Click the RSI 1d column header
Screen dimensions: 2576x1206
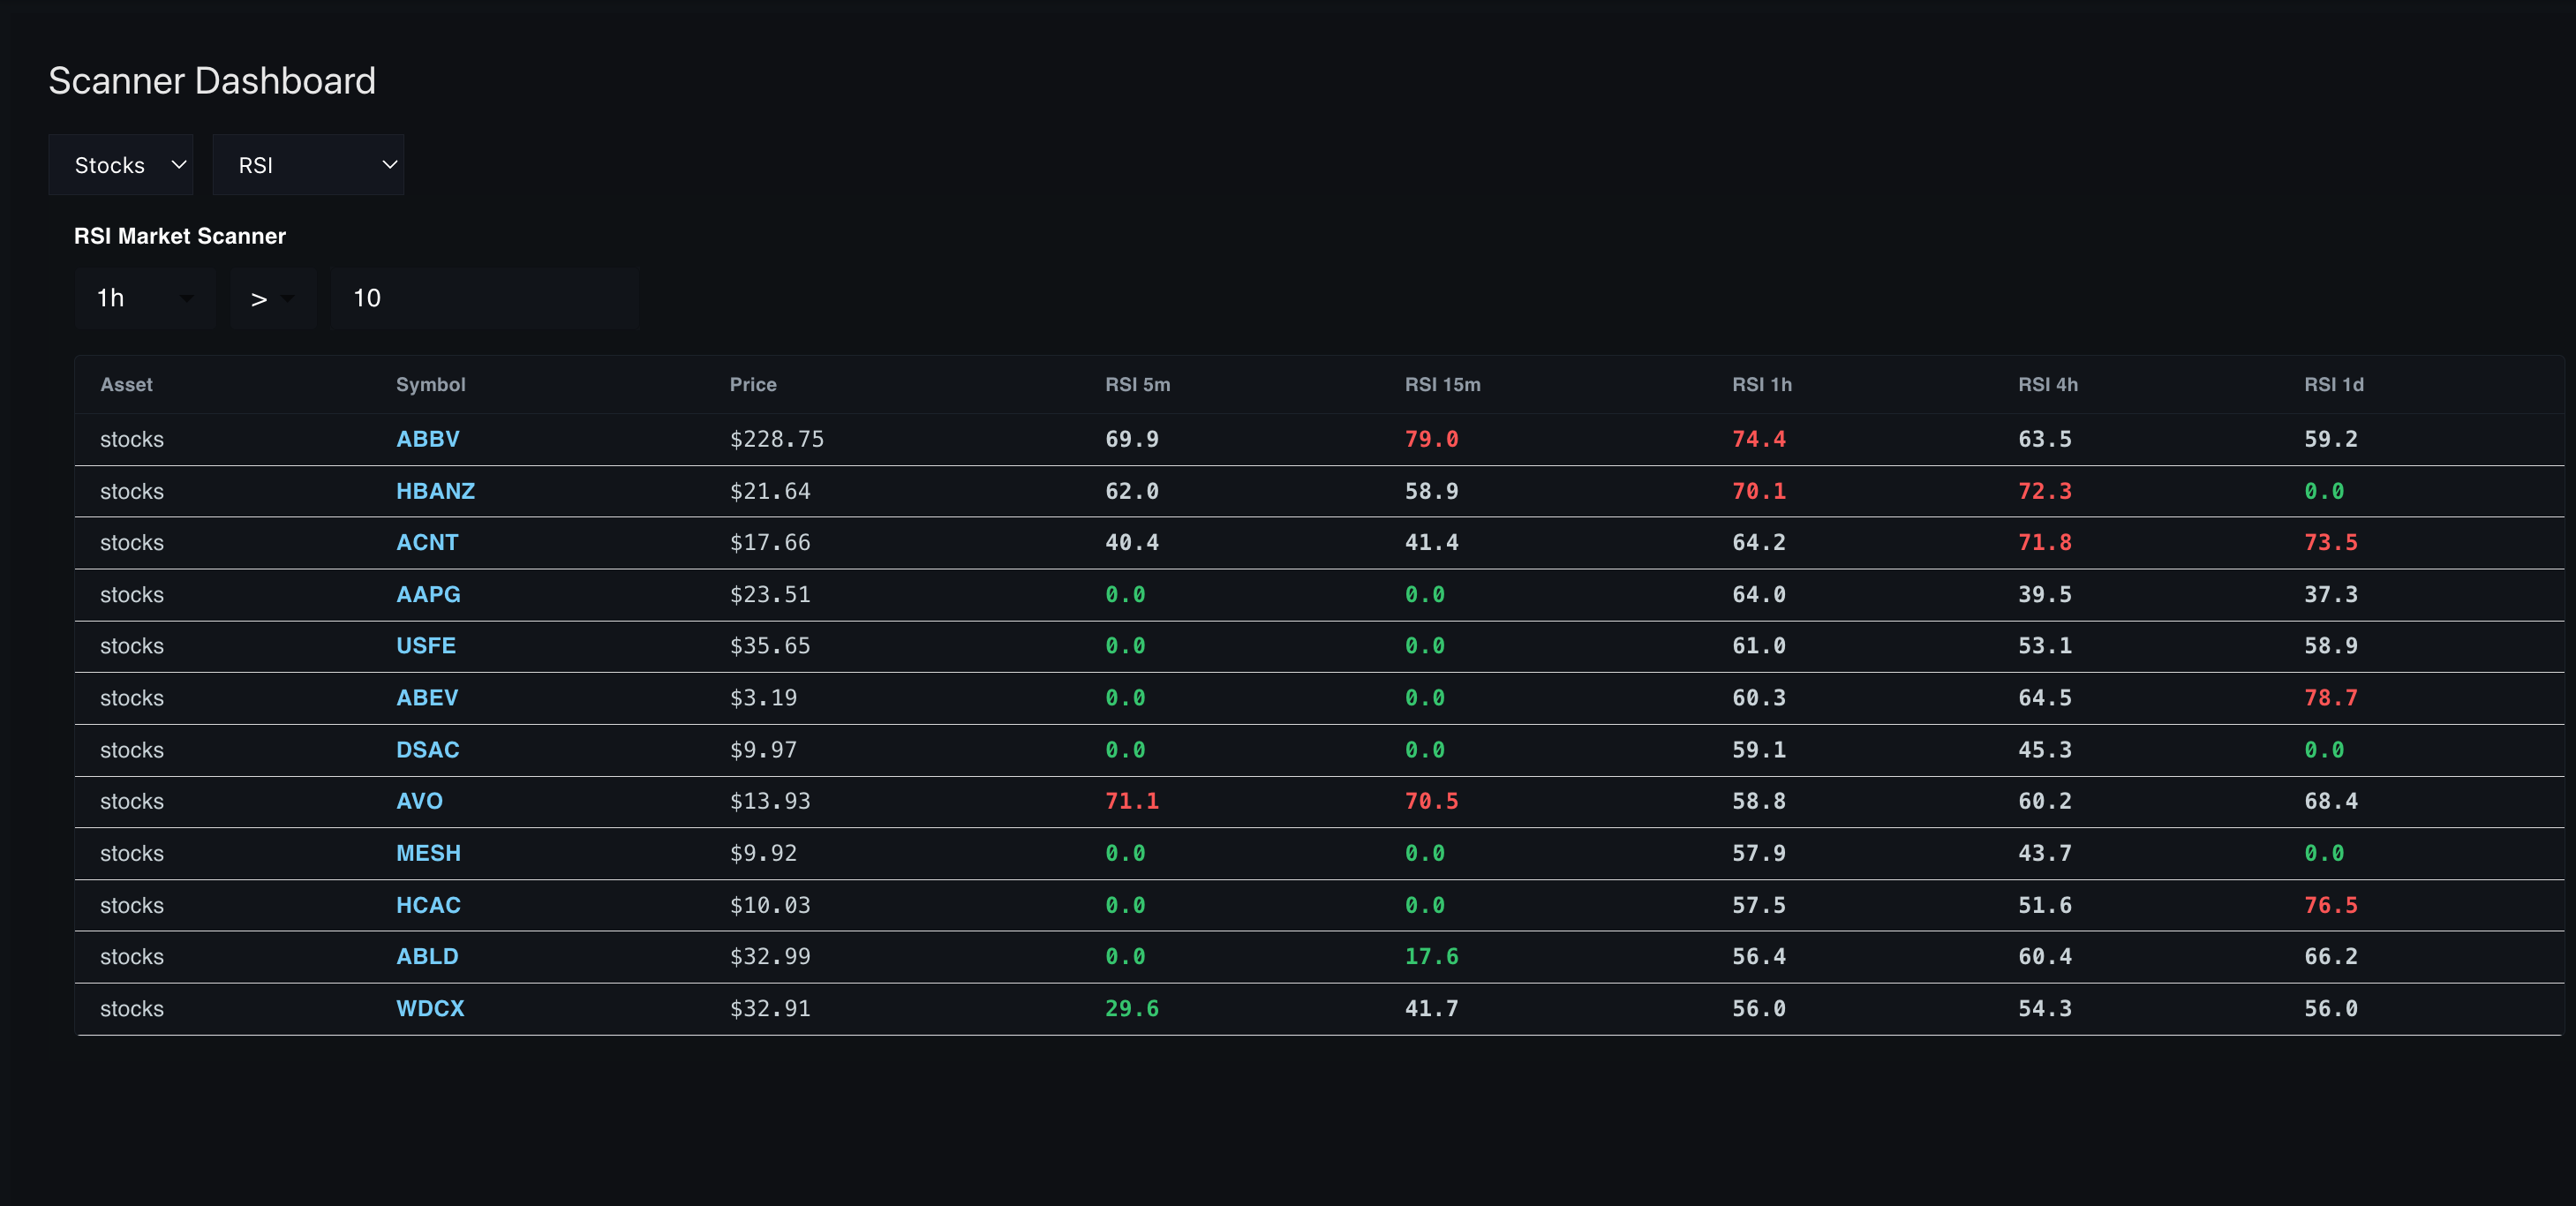[2333, 384]
